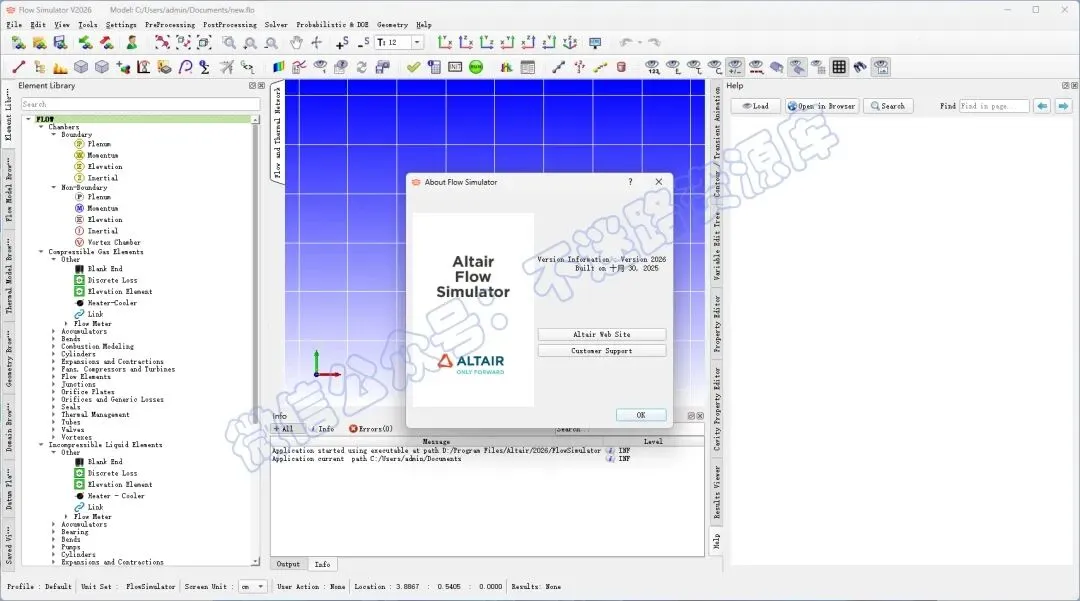
Task: Click the Help forward arrow icon
Action: point(1063,106)
